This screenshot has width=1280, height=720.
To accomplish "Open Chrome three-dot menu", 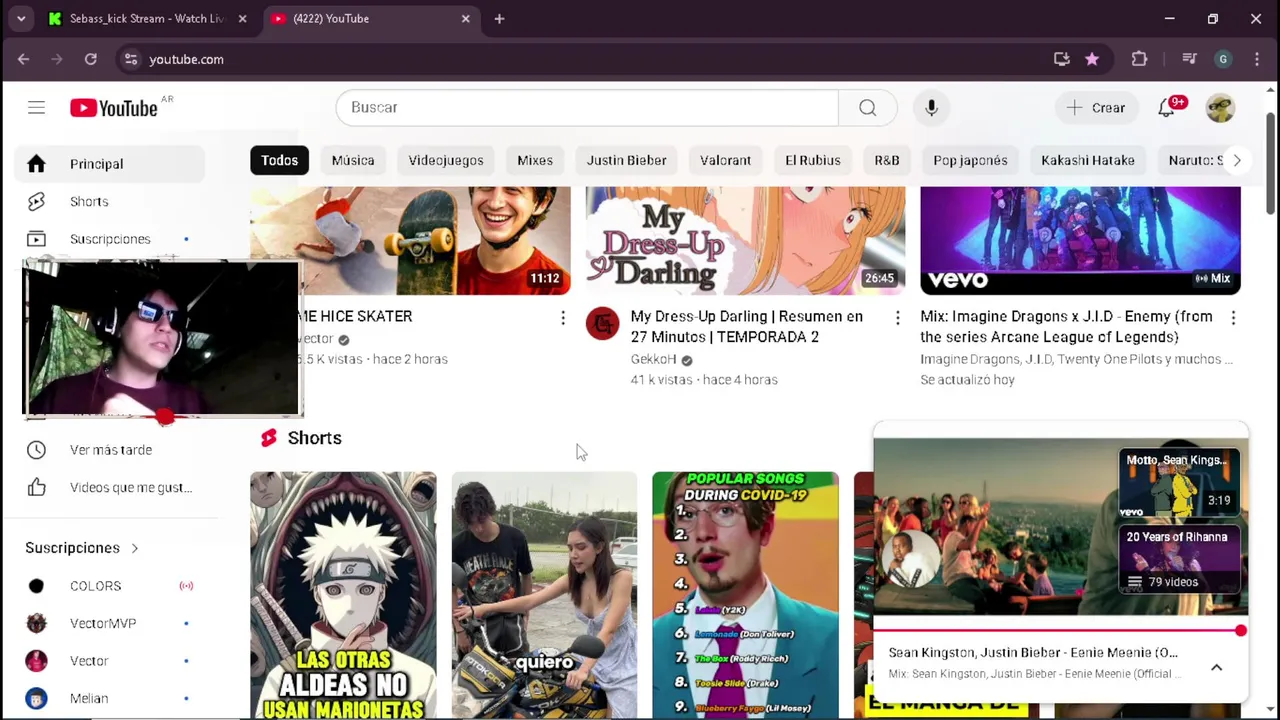I will point(1257,59).
